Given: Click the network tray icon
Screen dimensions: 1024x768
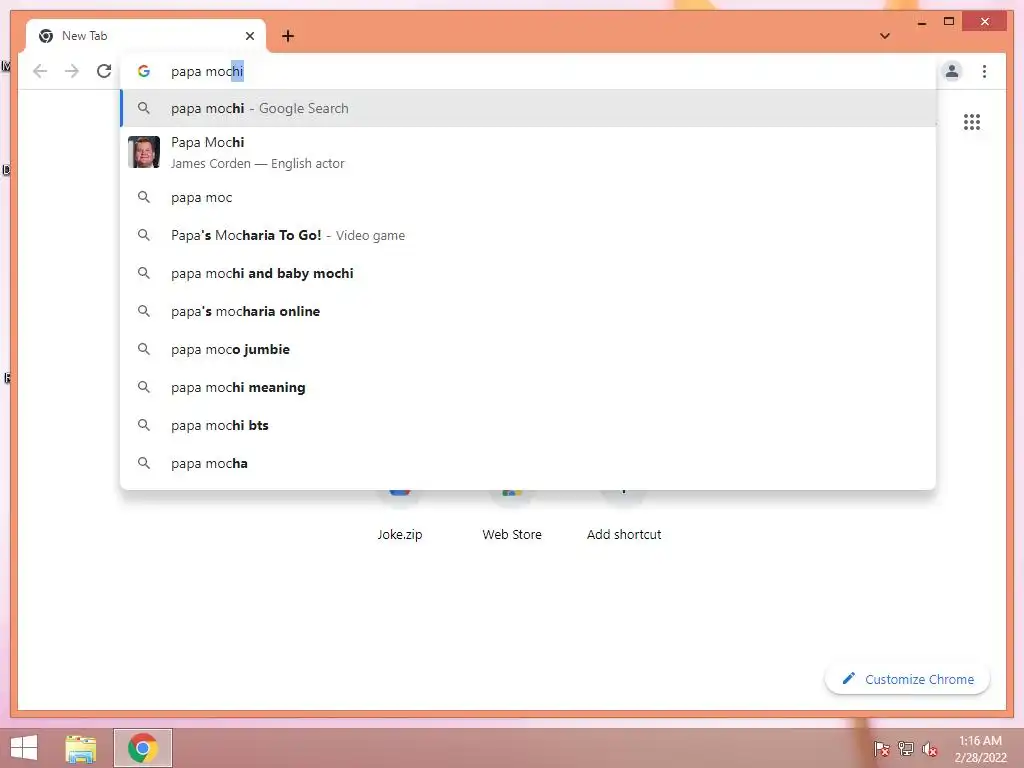Looking at the screenshot, I should pos(906,749).
